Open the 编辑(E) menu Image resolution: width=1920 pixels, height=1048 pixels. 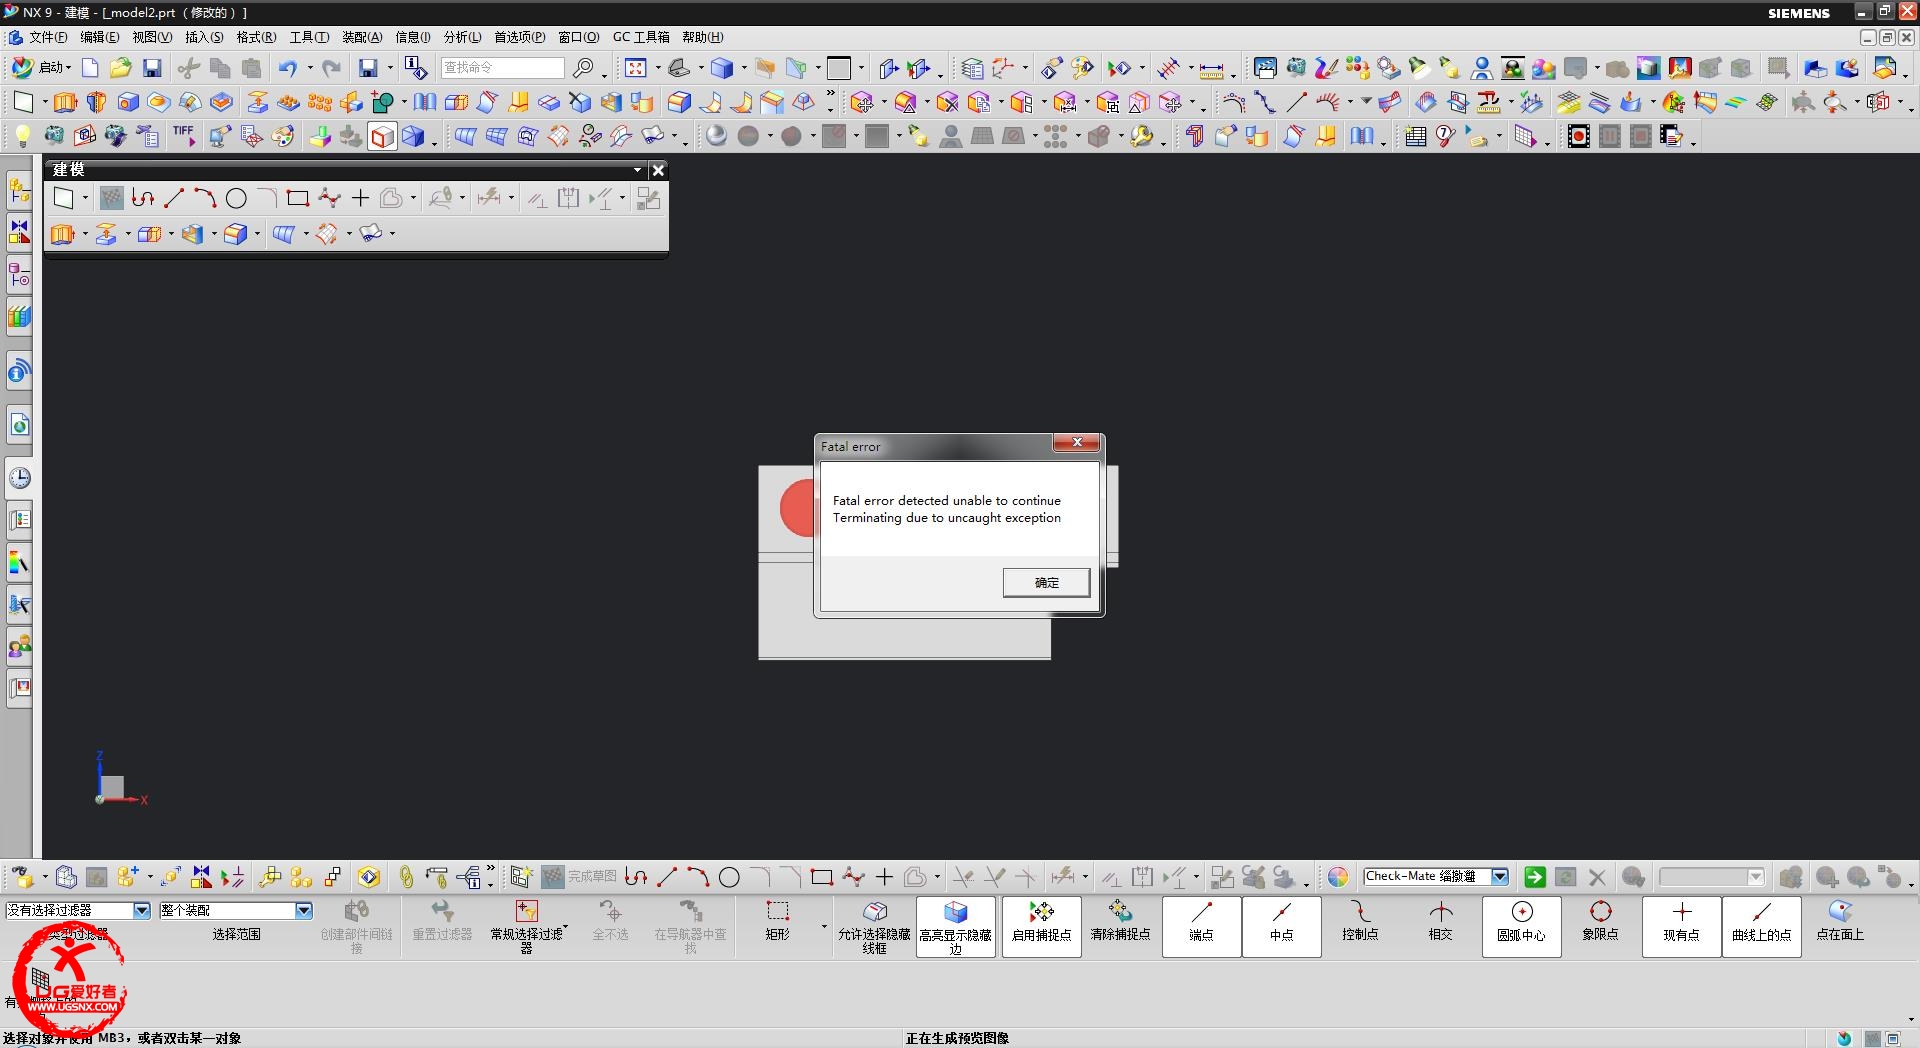99,37
